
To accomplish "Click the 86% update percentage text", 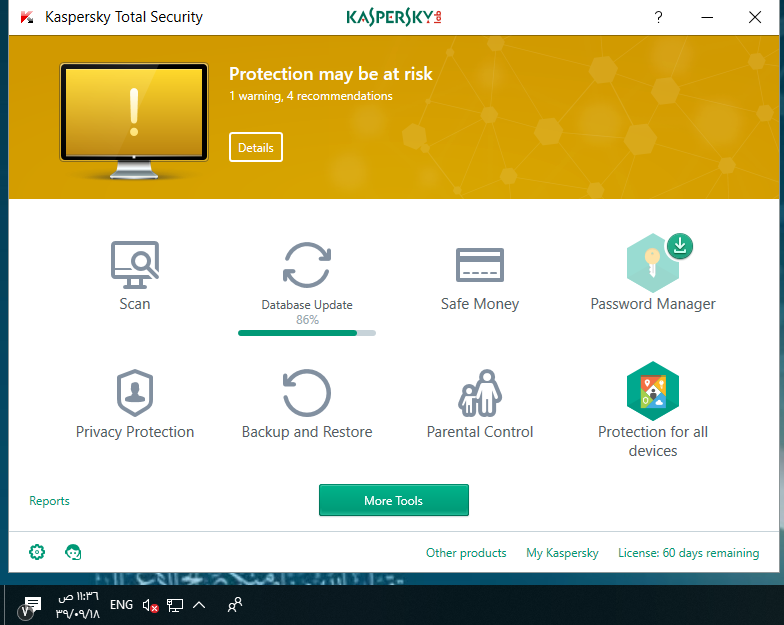I will [x=307, y=320].
